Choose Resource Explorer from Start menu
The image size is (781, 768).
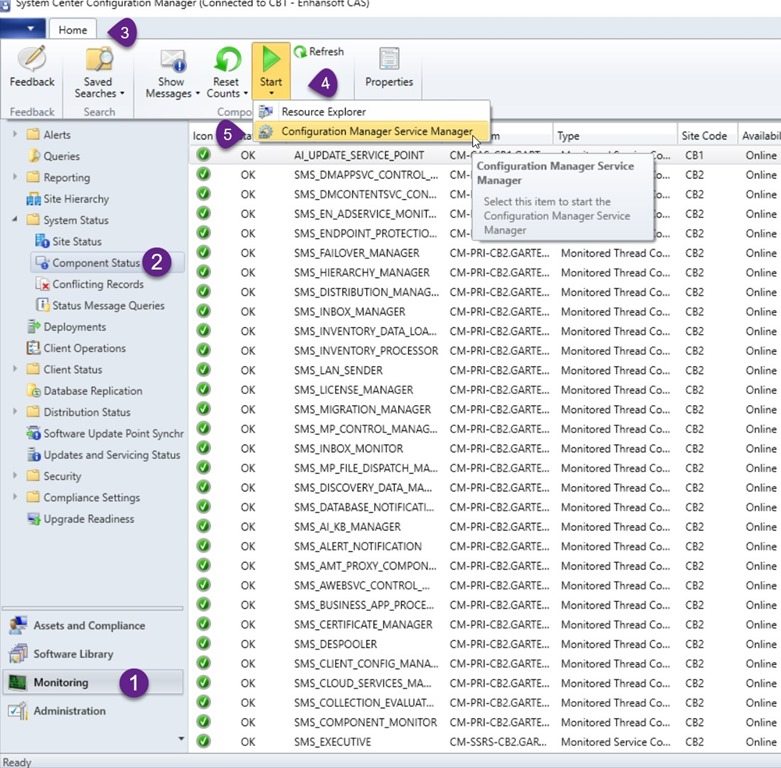[x=323, y=112]
